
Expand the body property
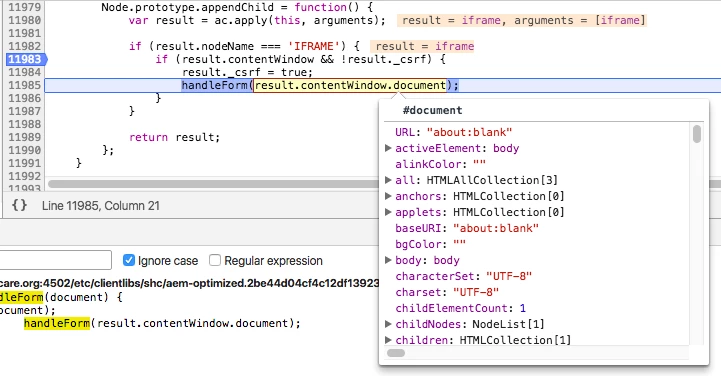tap(388, 260)
